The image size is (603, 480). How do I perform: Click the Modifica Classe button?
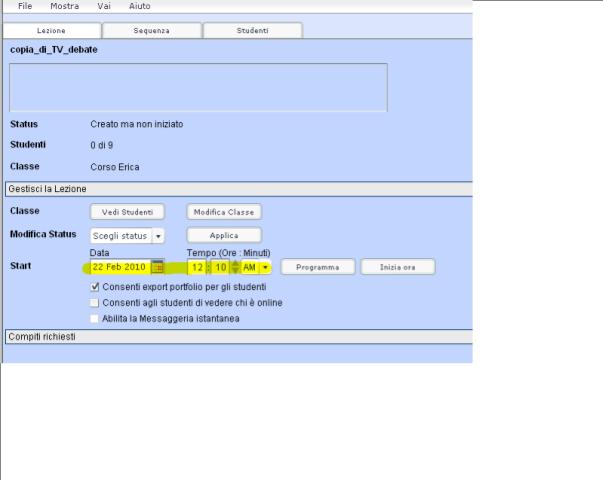click(224, 212)
